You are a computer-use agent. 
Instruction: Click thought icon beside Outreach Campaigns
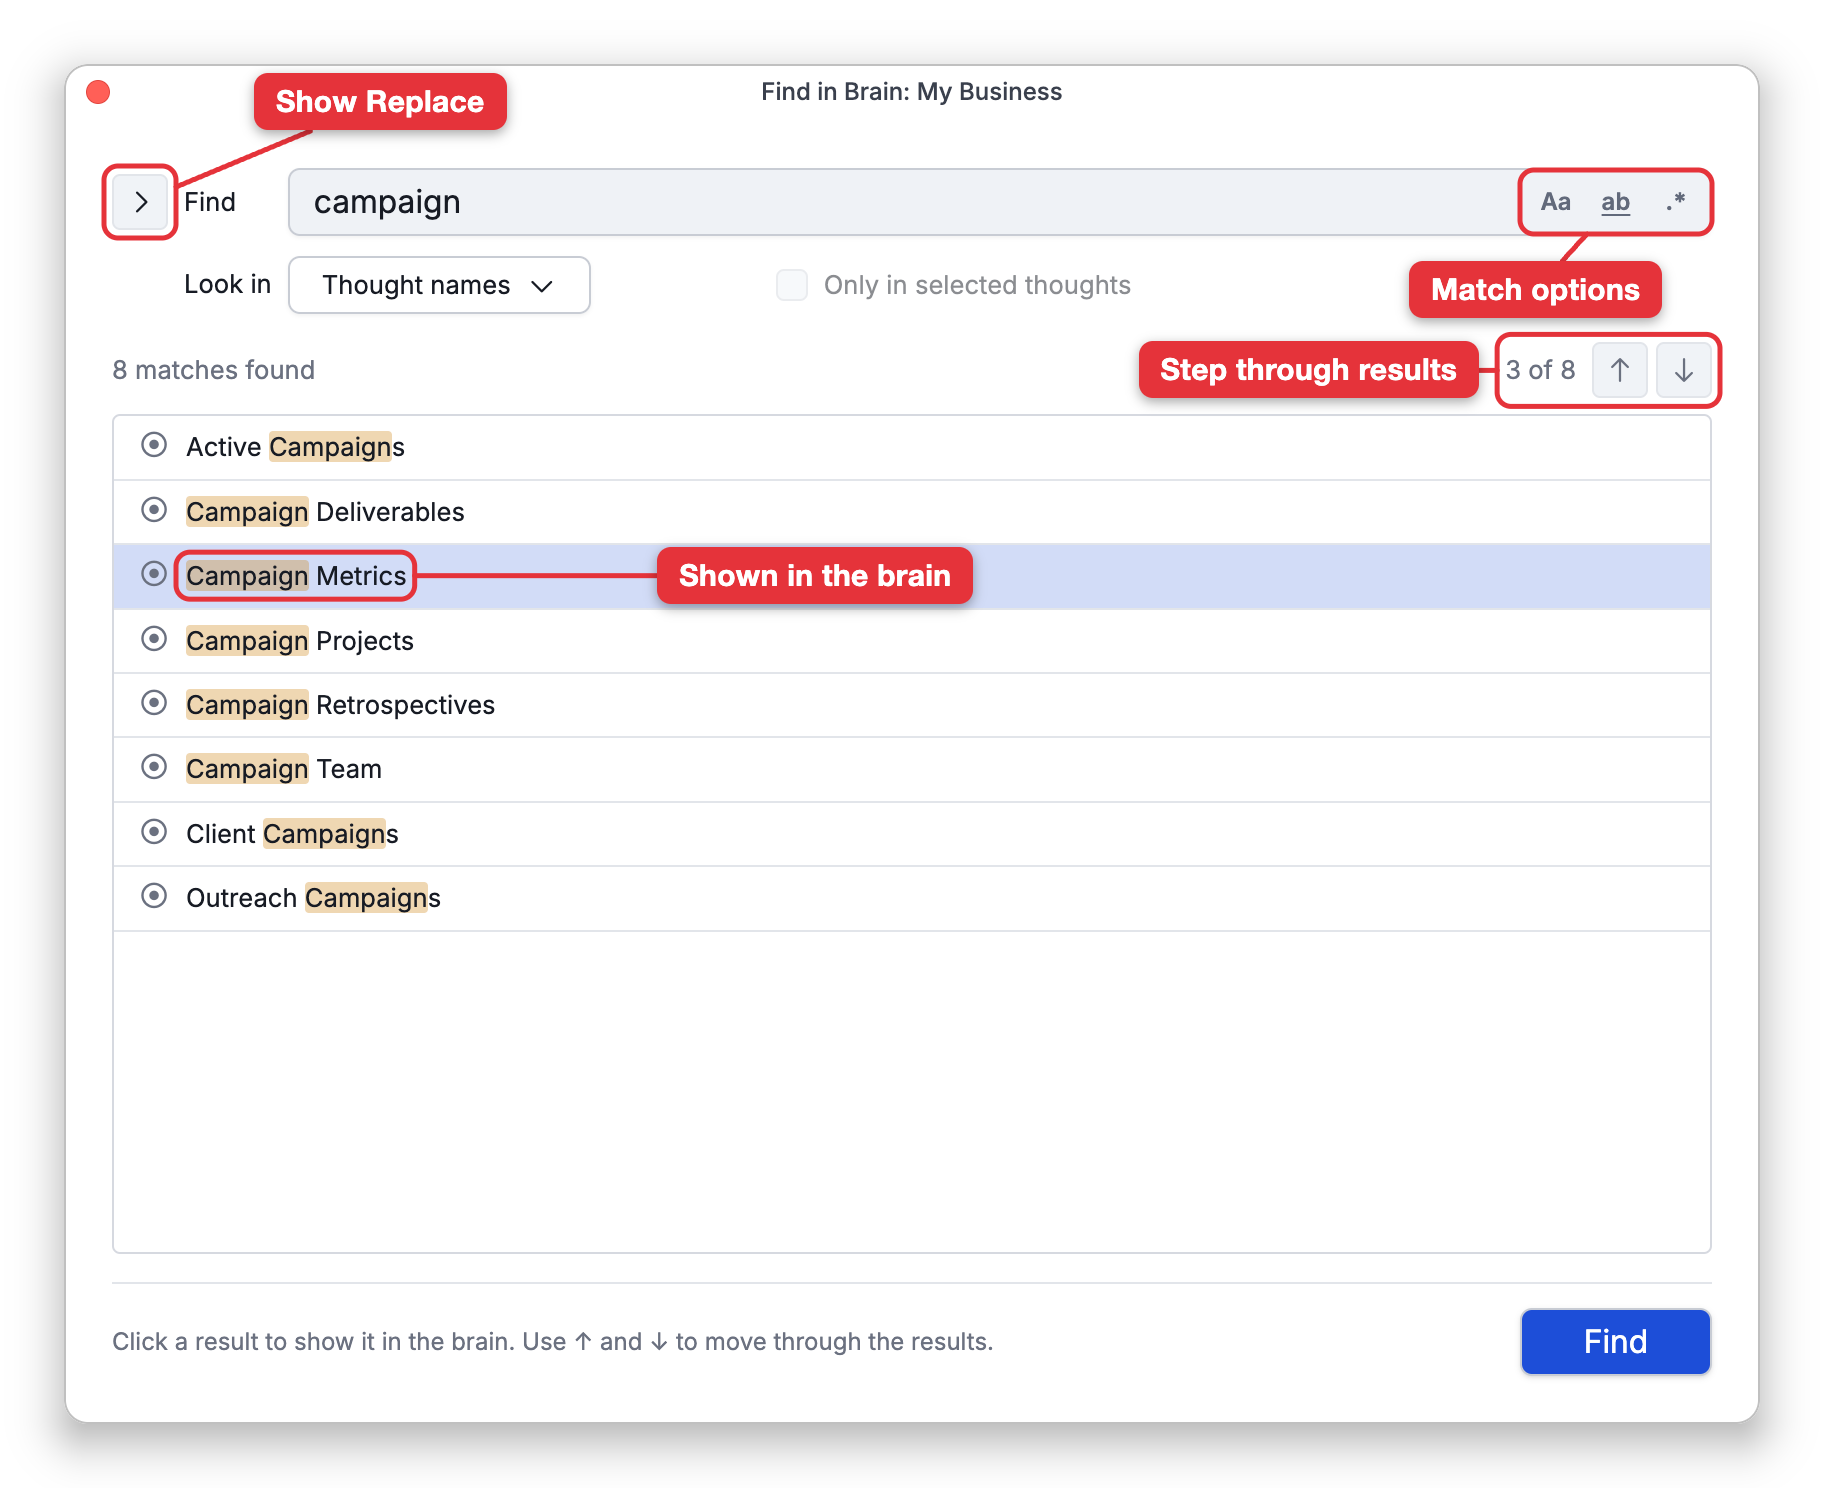point(154,896)
